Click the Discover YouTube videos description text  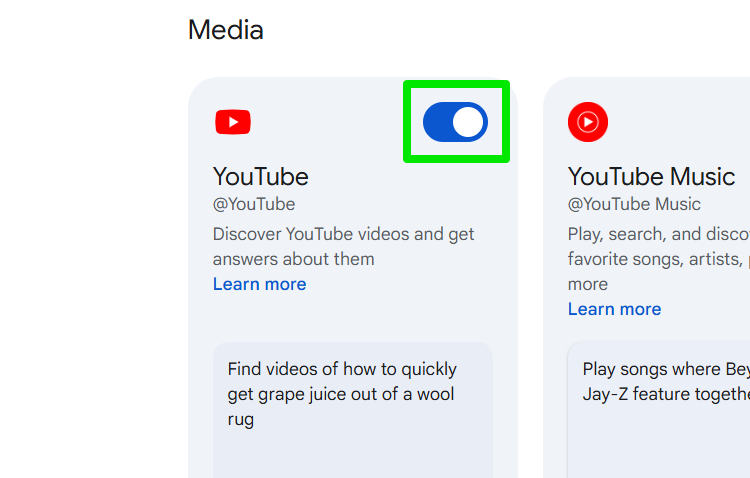pyautogui.click(x=343, y=246)
